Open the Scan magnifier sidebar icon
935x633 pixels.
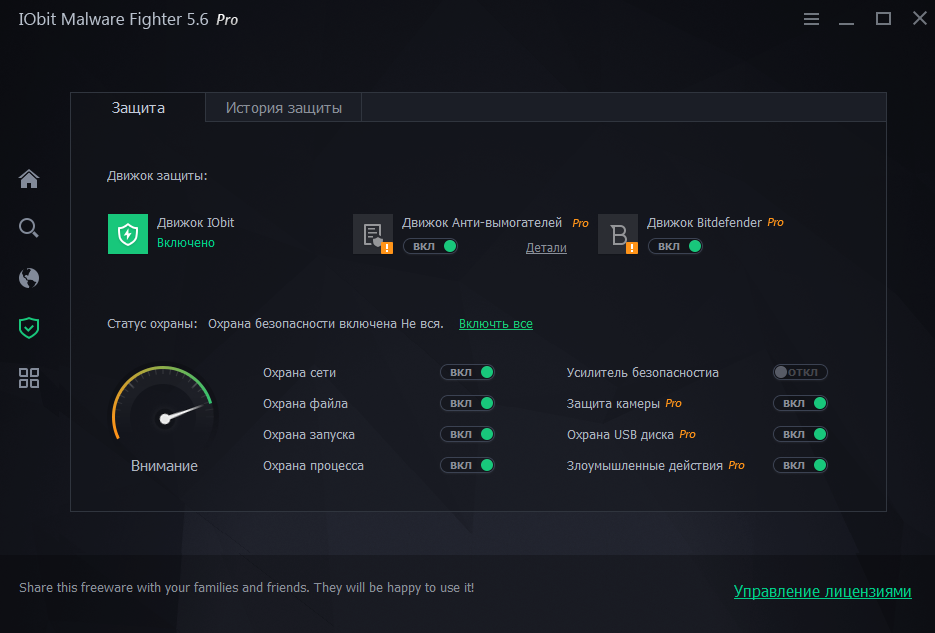(29, 228)
